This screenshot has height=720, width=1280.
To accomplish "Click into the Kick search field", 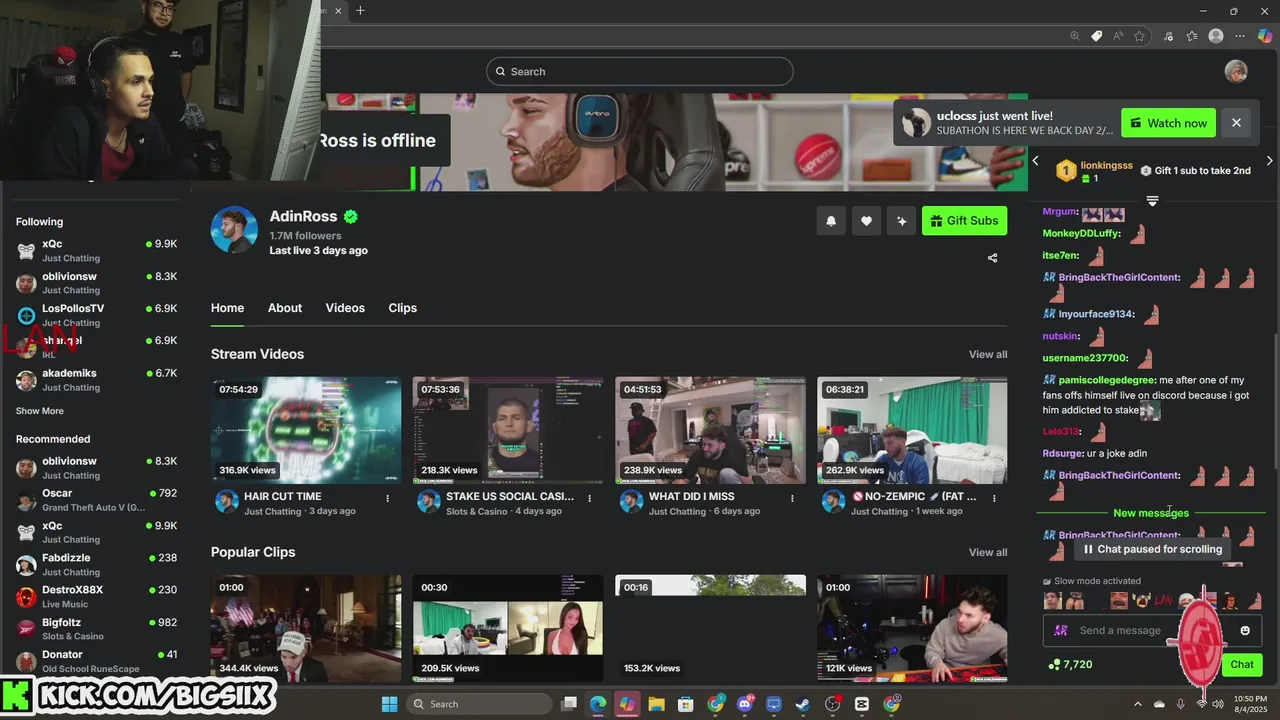I will pos(640,71).
